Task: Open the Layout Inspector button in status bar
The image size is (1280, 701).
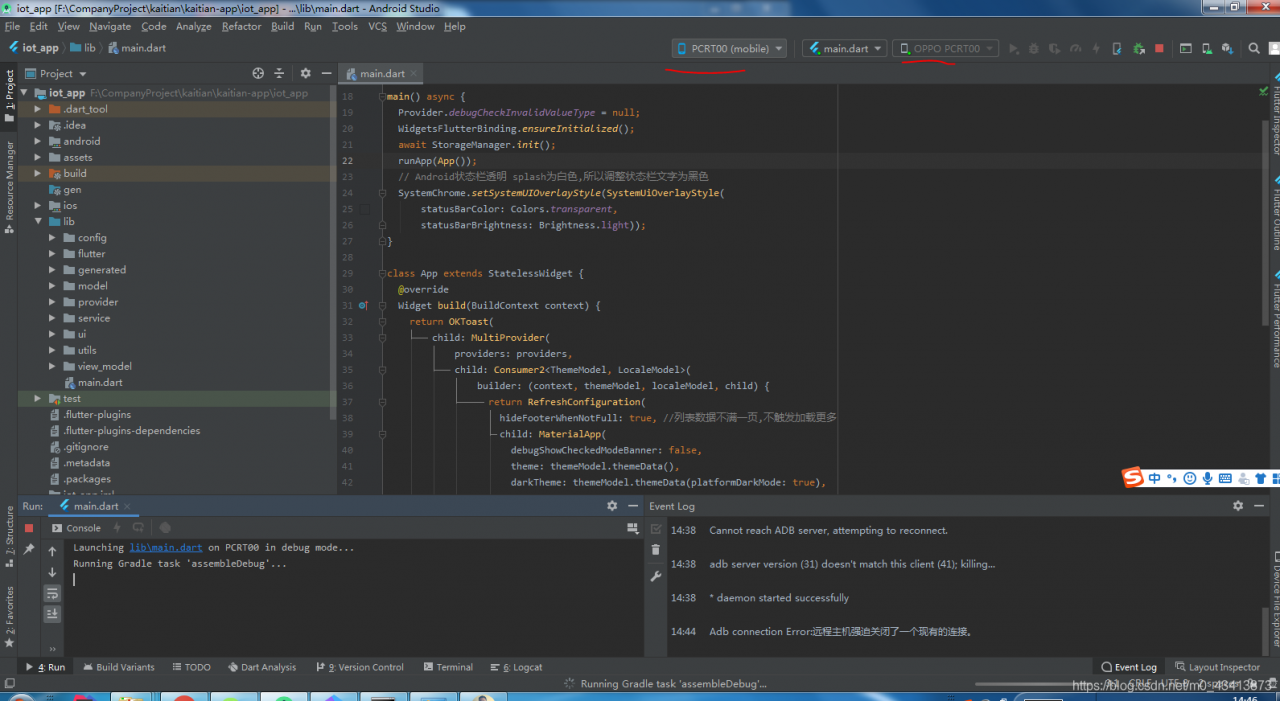Action: pyautogui.click(x=1217, y=667)
